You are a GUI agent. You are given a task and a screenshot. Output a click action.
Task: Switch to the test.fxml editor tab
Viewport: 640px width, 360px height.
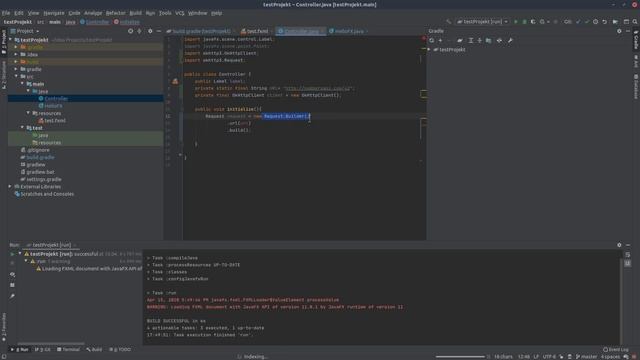click(x=256, y=31)
